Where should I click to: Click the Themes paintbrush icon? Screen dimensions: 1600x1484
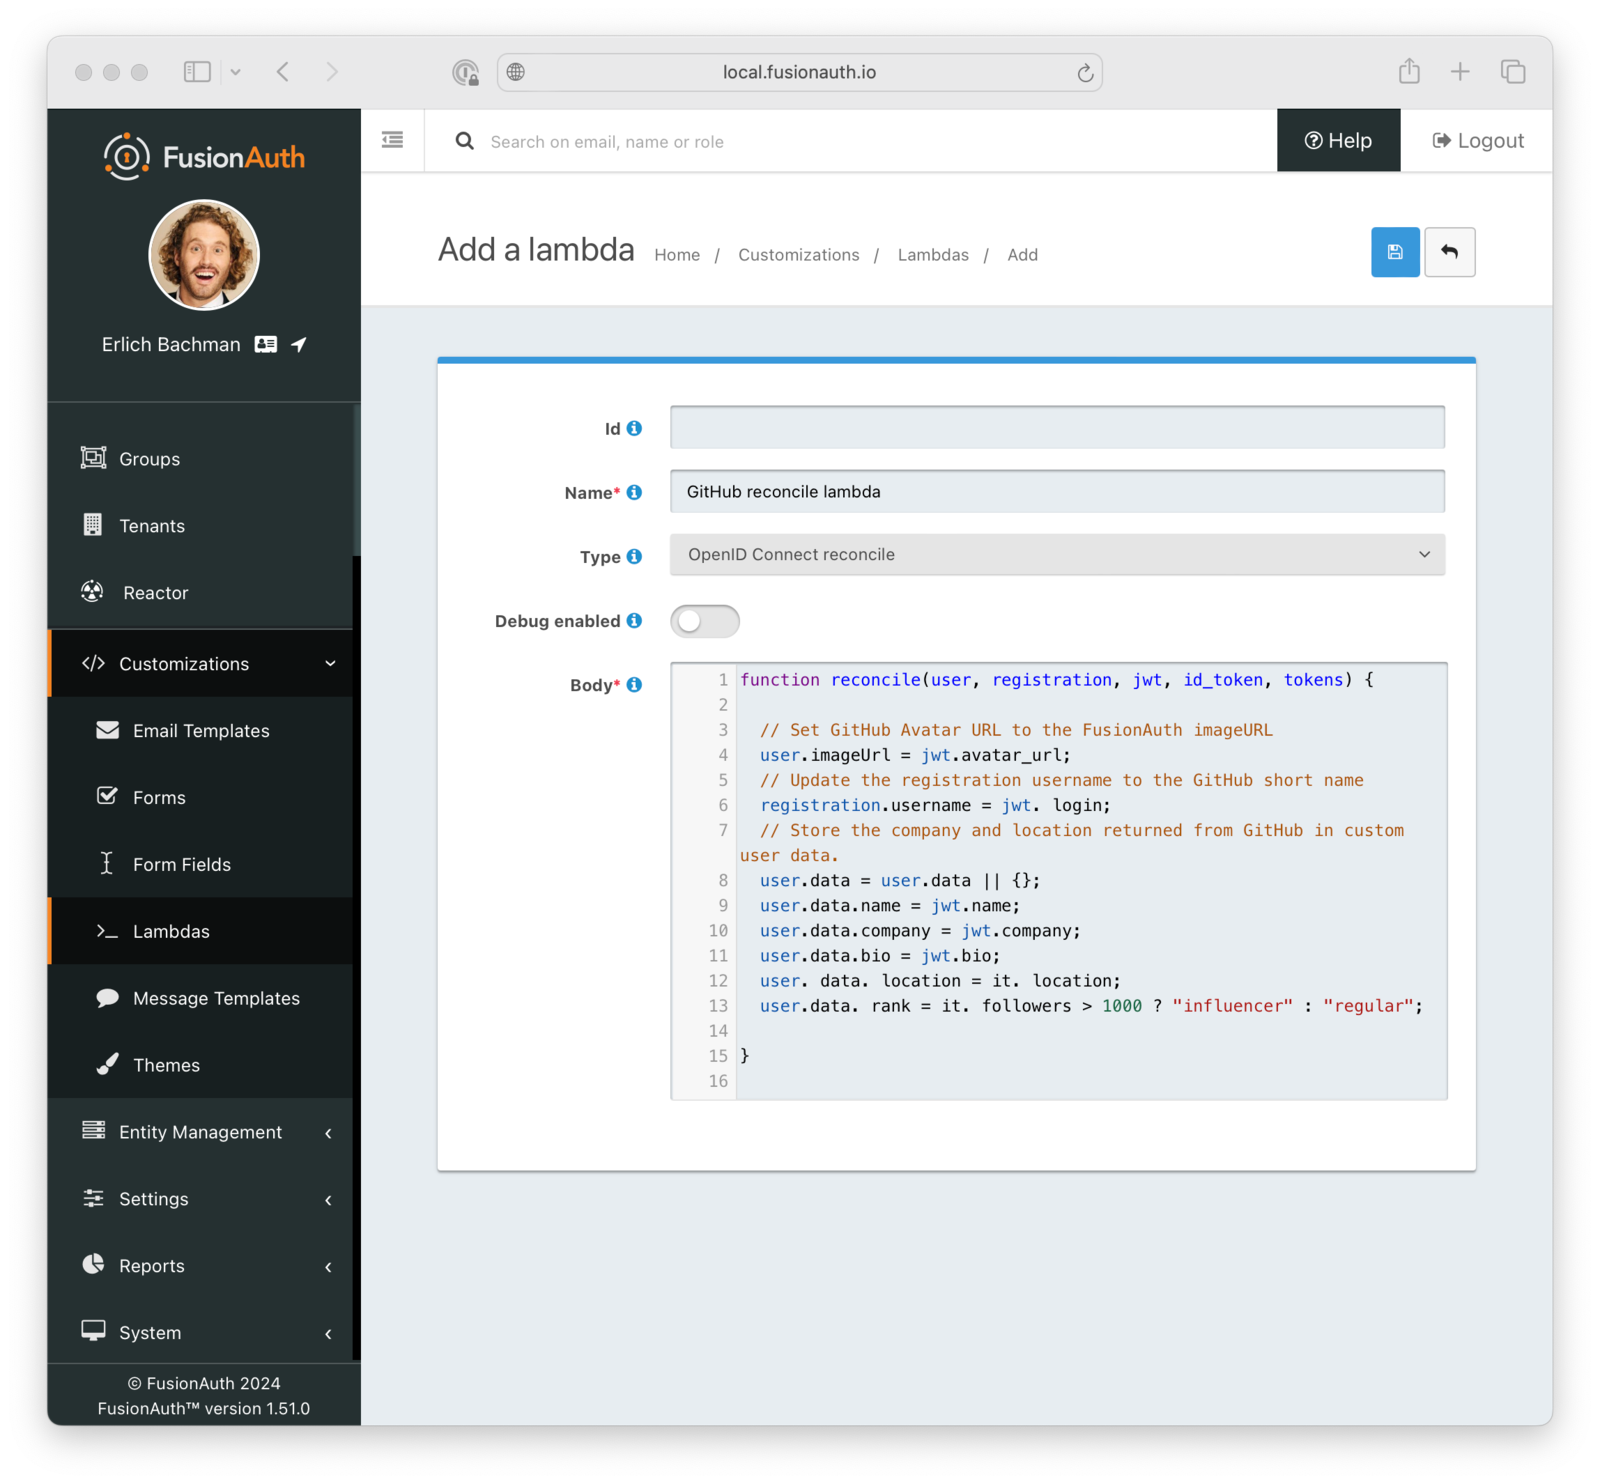click(x=107, y=1064)
